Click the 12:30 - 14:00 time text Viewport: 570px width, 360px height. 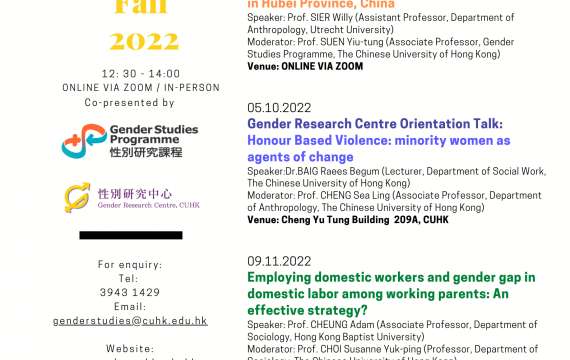click(141, 74)
